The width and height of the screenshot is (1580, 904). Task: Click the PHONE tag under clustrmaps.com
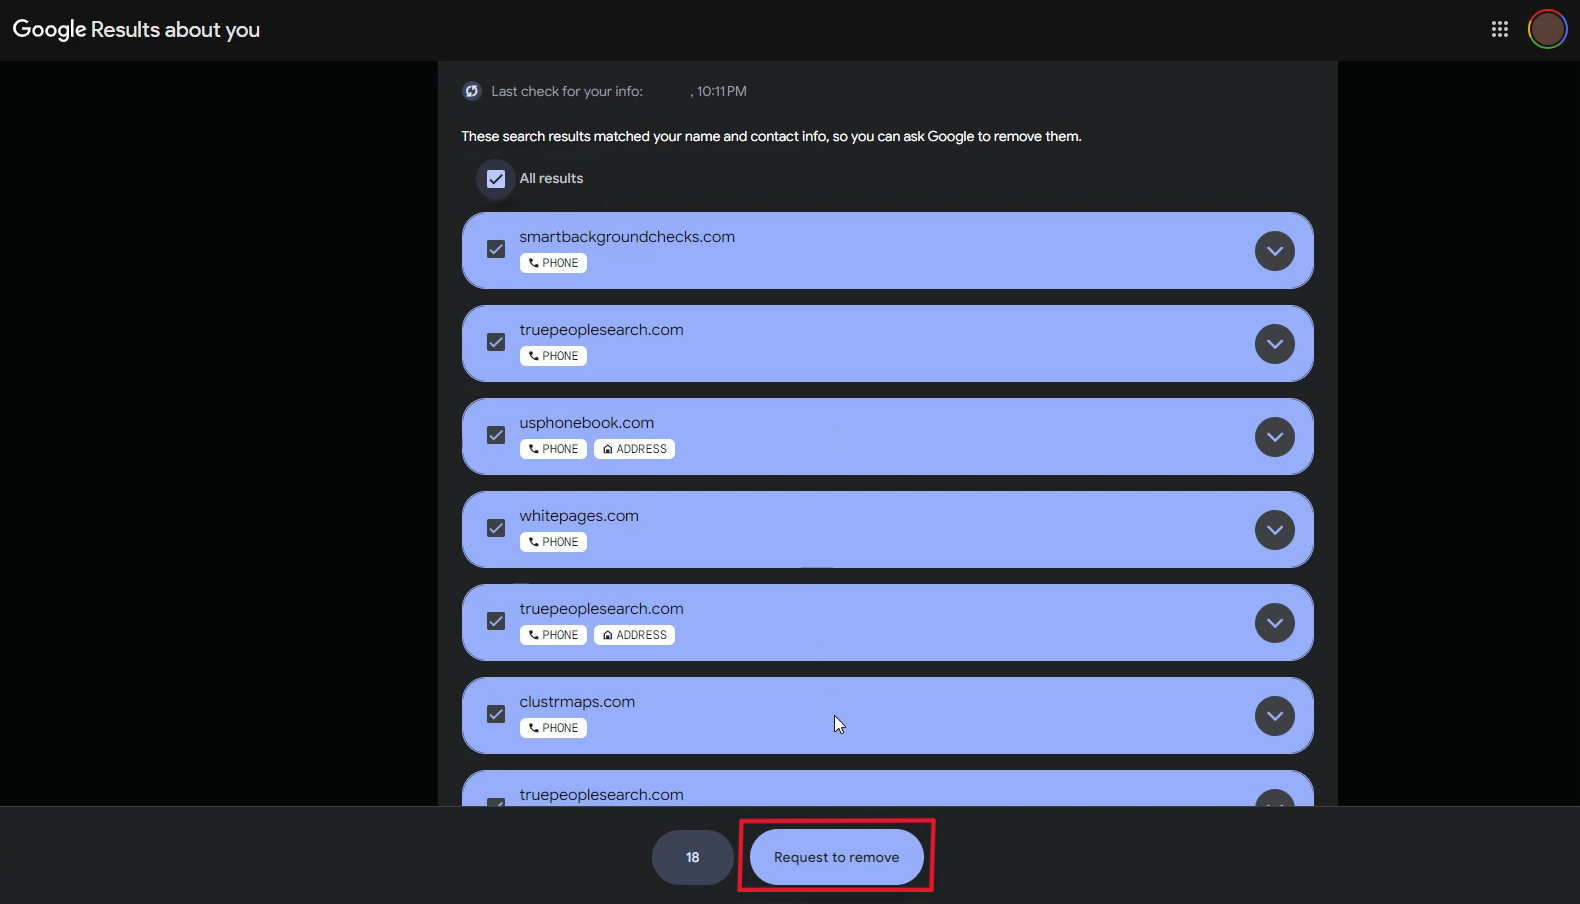[553, 728]
